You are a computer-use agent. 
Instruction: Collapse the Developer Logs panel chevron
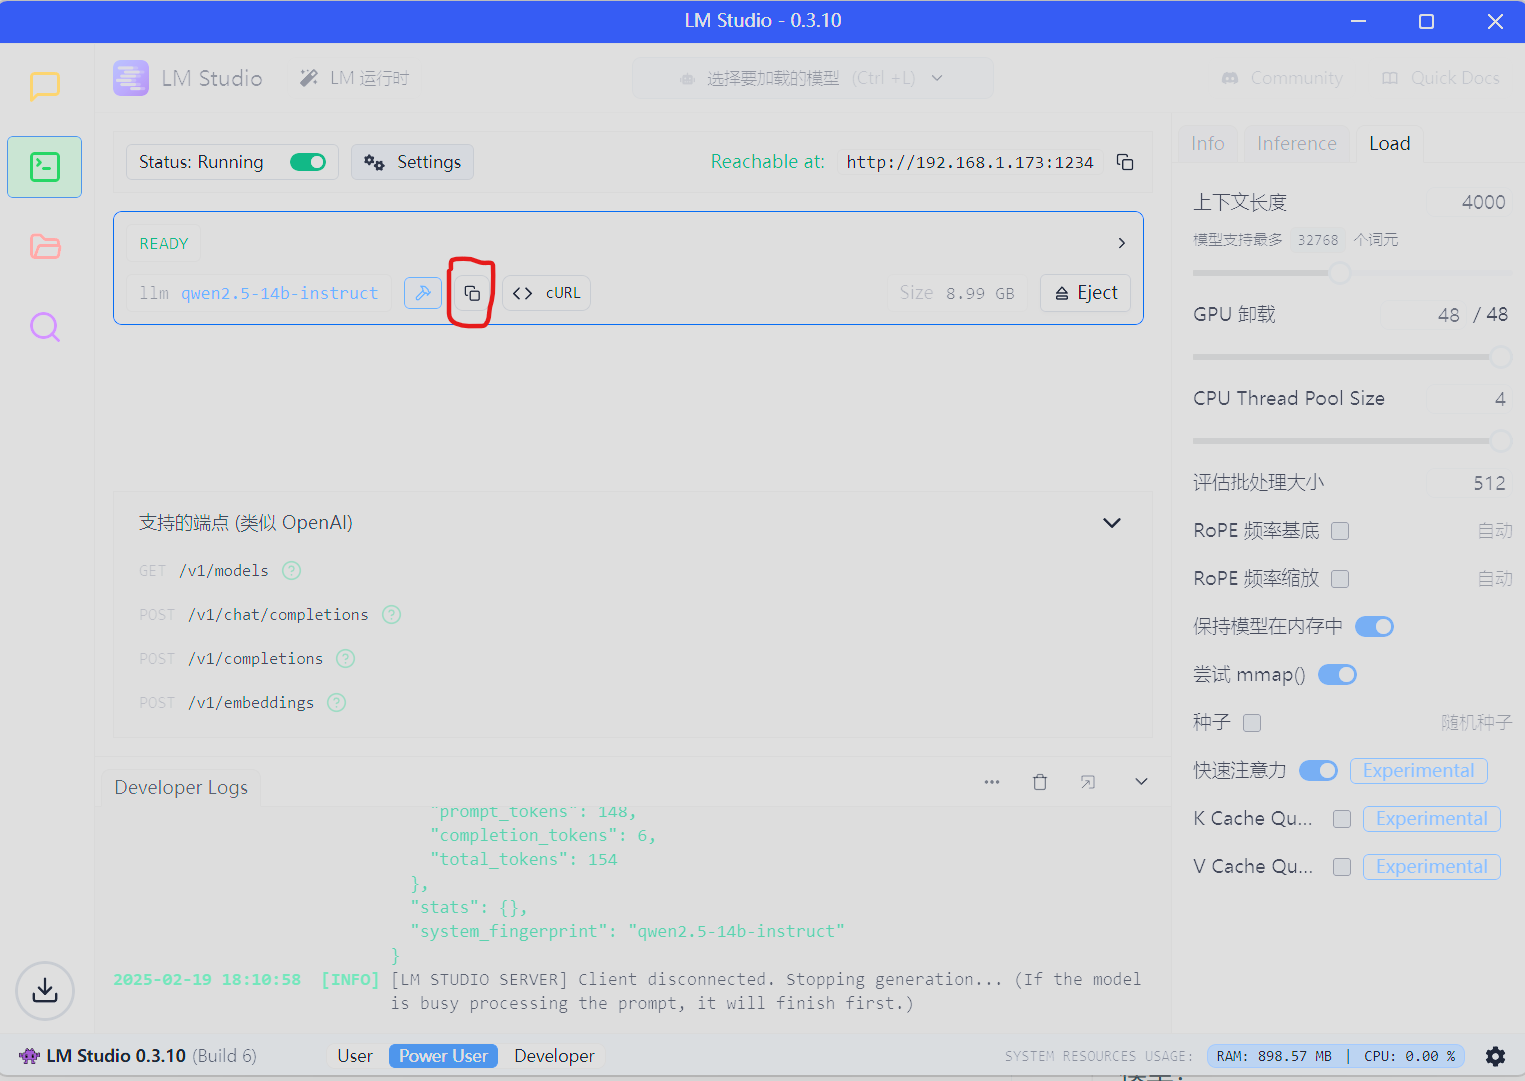[x=1141, y=782]
